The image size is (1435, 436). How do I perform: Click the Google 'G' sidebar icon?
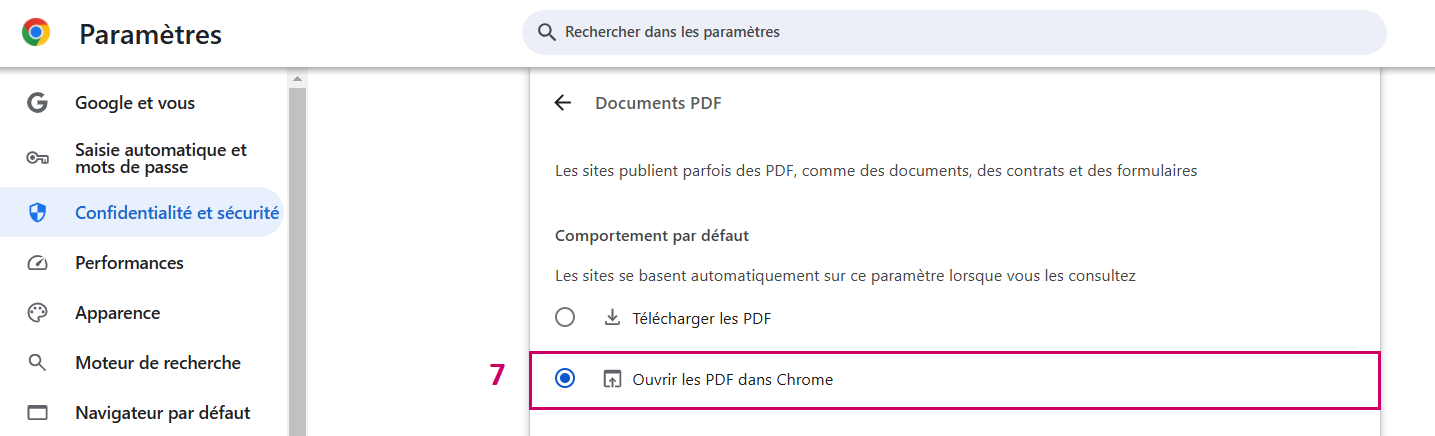(x=37, y=103)
